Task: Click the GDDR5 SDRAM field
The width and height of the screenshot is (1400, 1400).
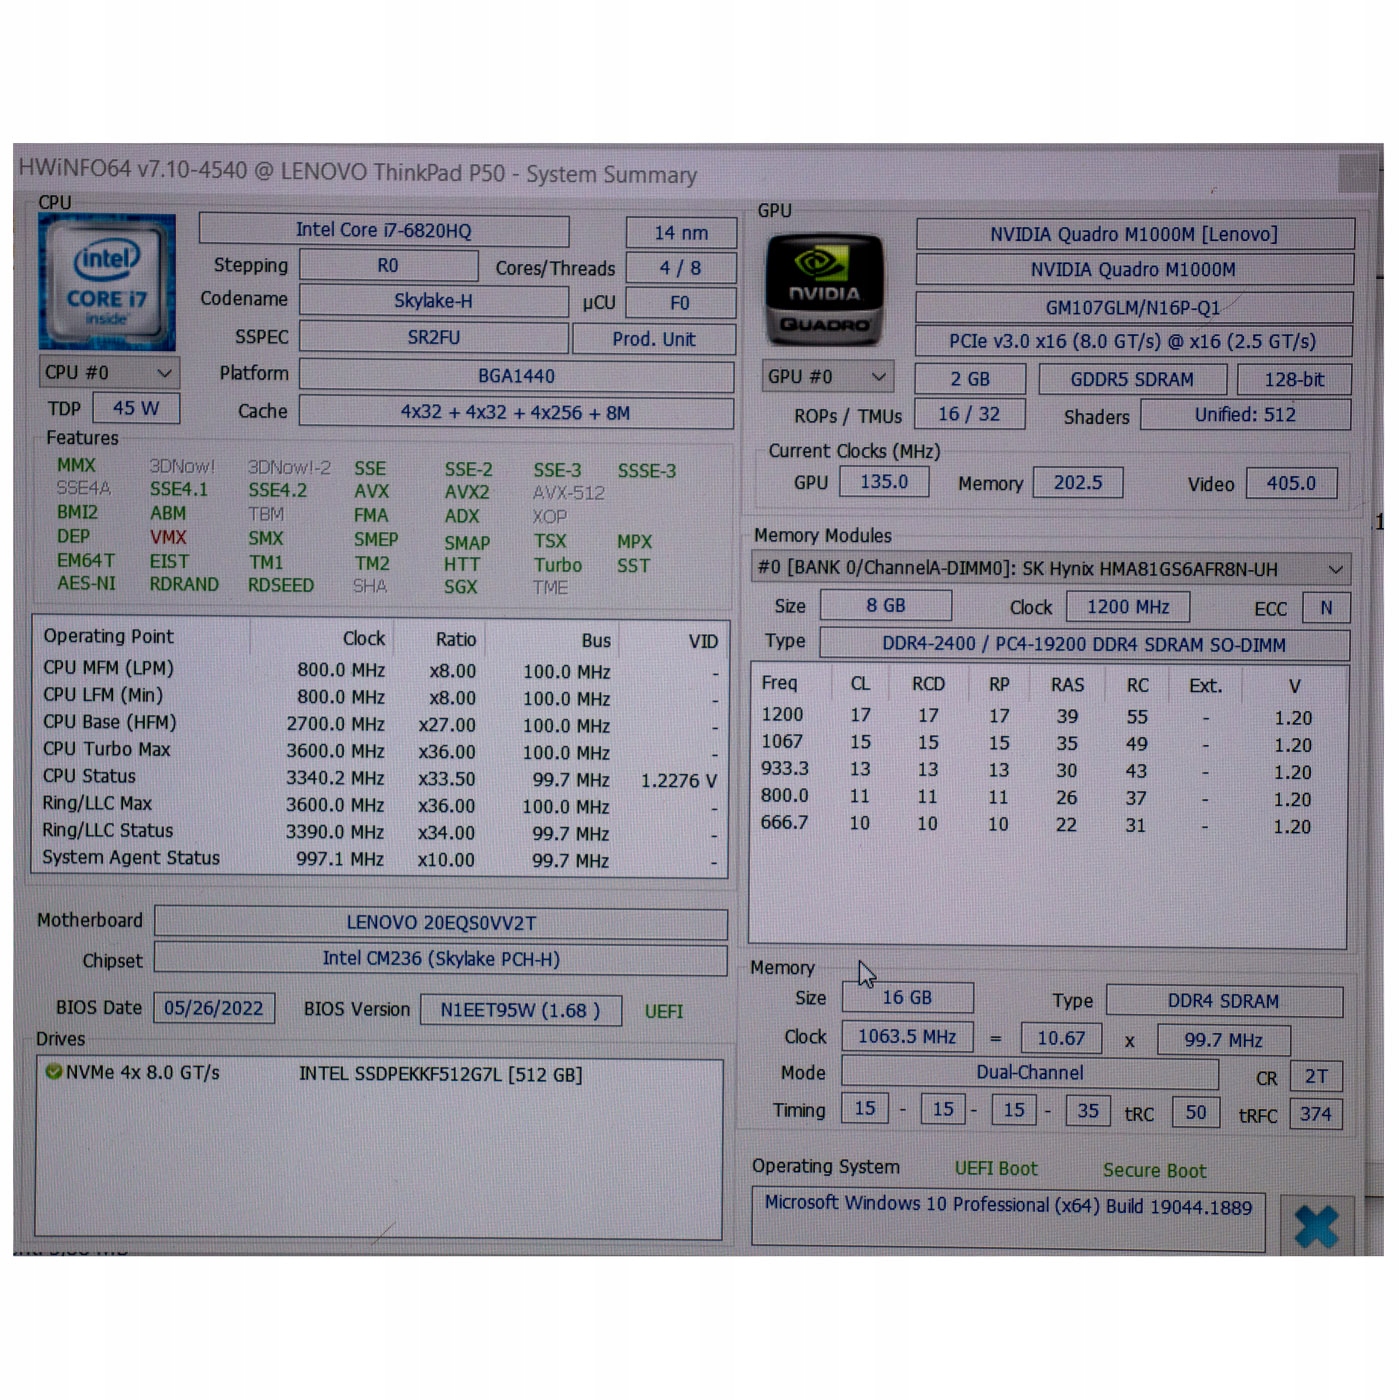Action: pyautogui.click(x=1132, y=380)
